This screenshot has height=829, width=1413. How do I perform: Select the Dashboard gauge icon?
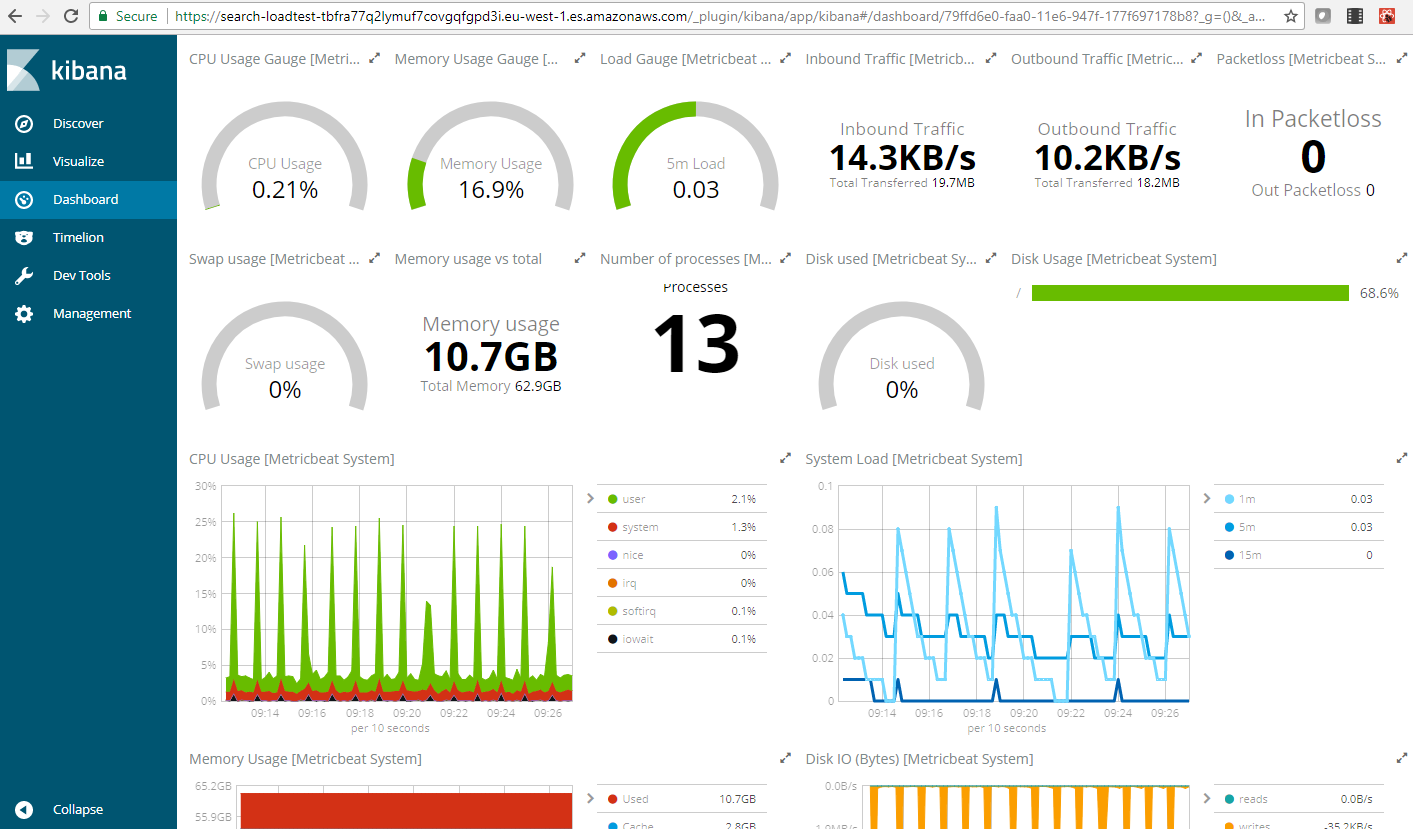coord(24,199)
